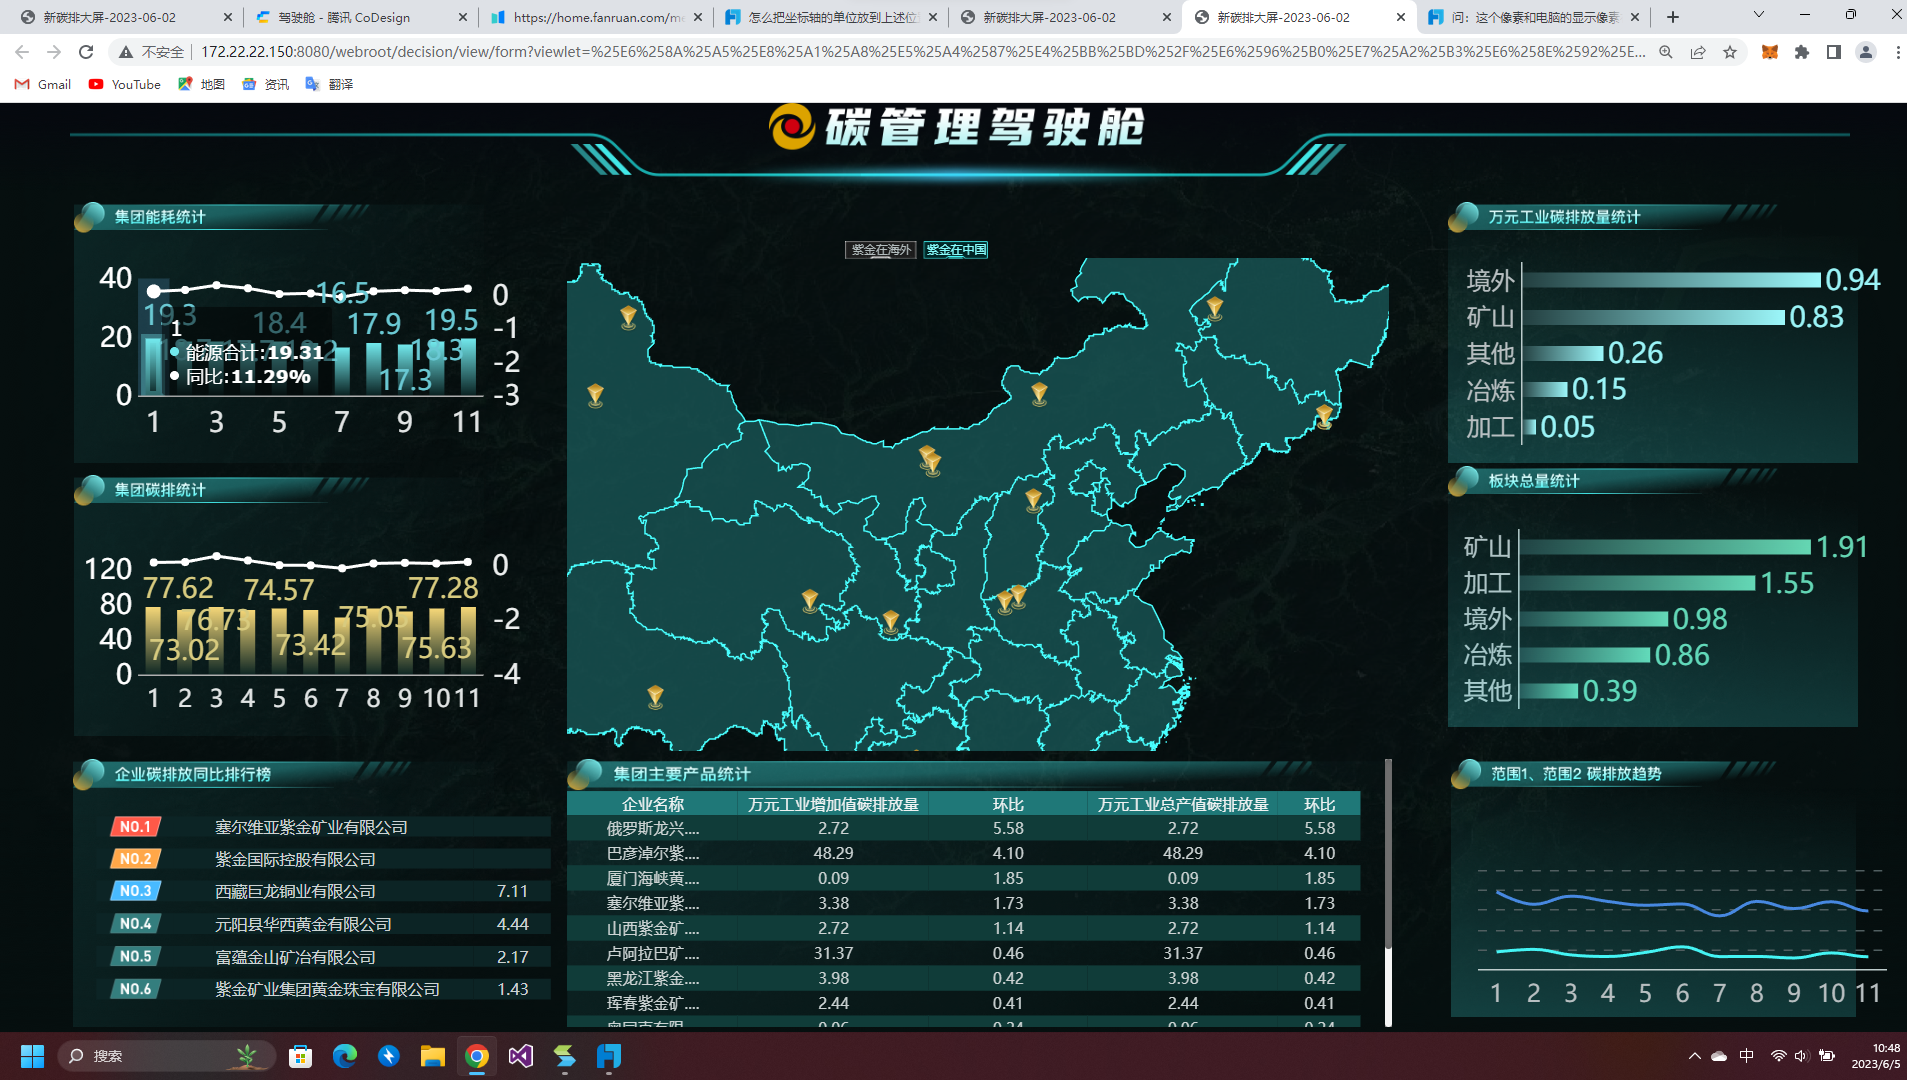Open the Not secure site info
Image resolution: width=1907 pixels, height=1080 pixels.
point(151,52)
